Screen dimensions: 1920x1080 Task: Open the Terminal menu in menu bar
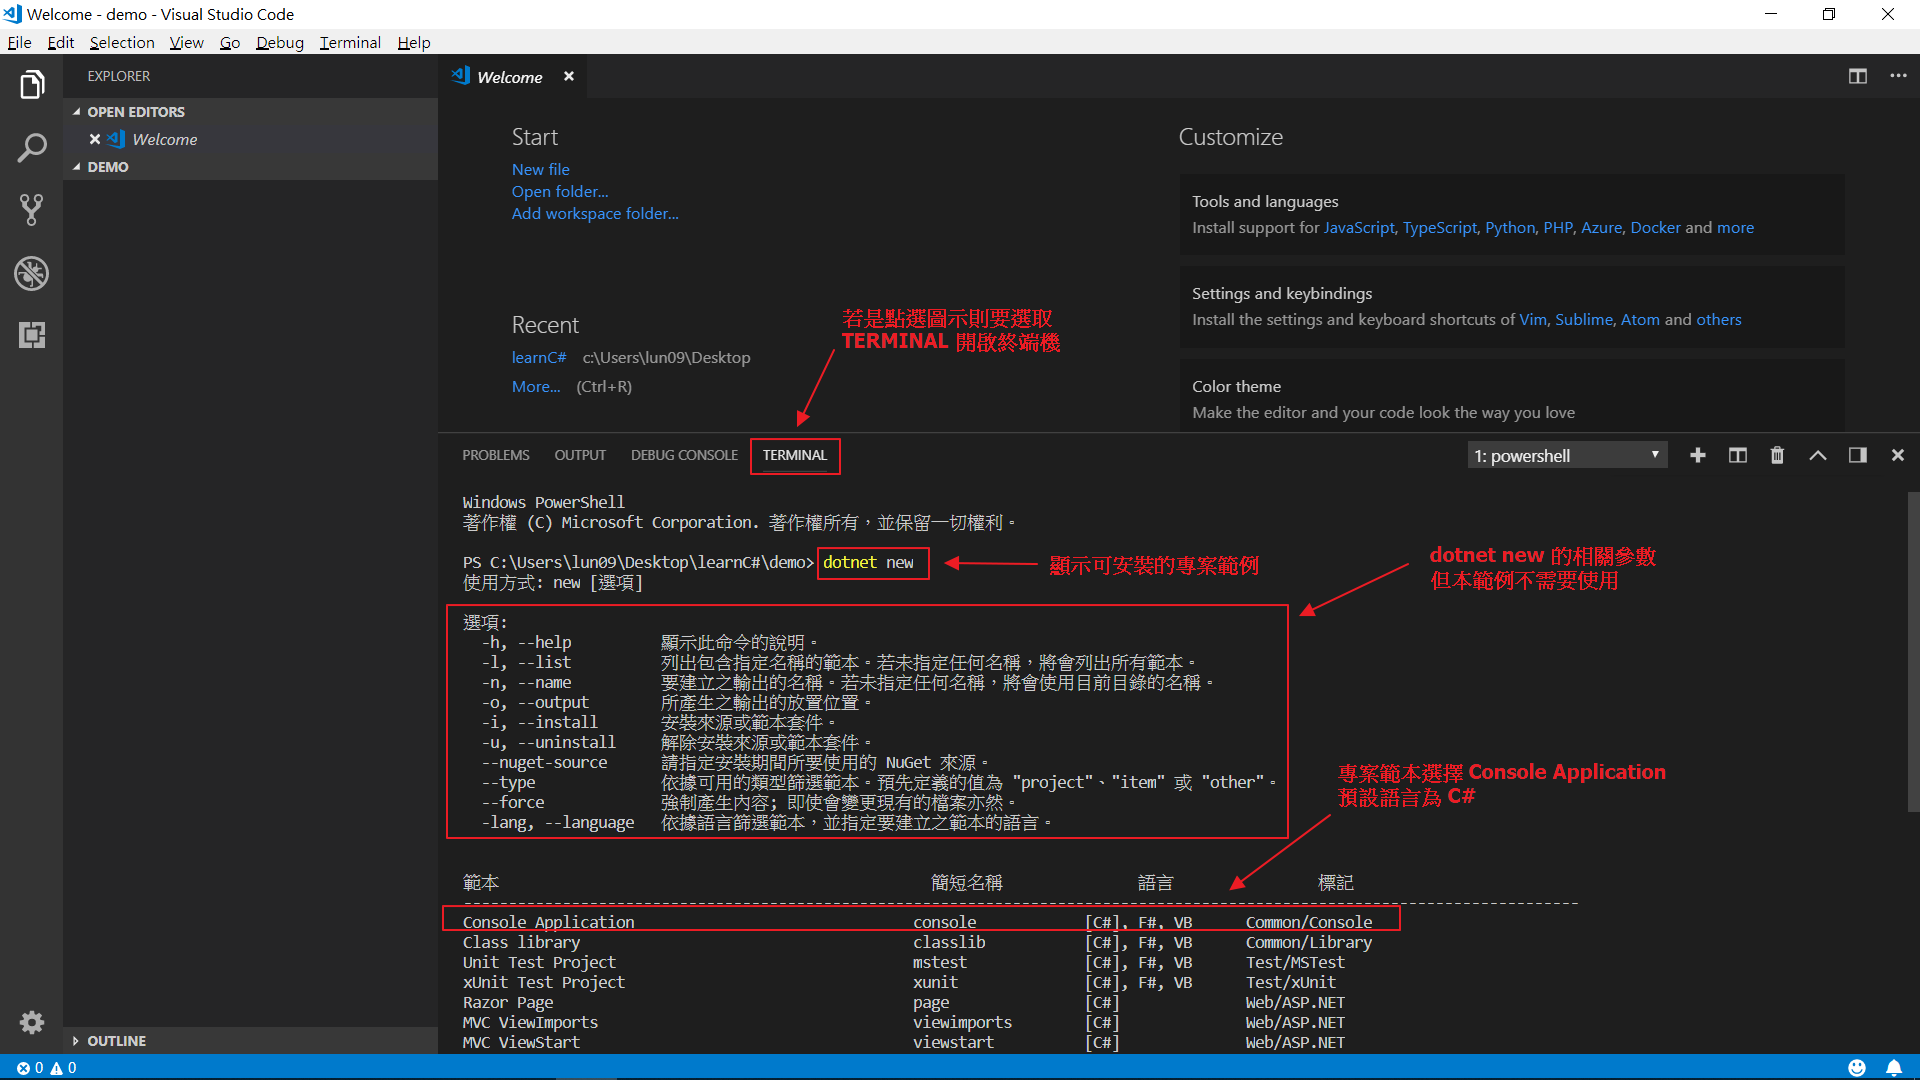click(350, 42)
